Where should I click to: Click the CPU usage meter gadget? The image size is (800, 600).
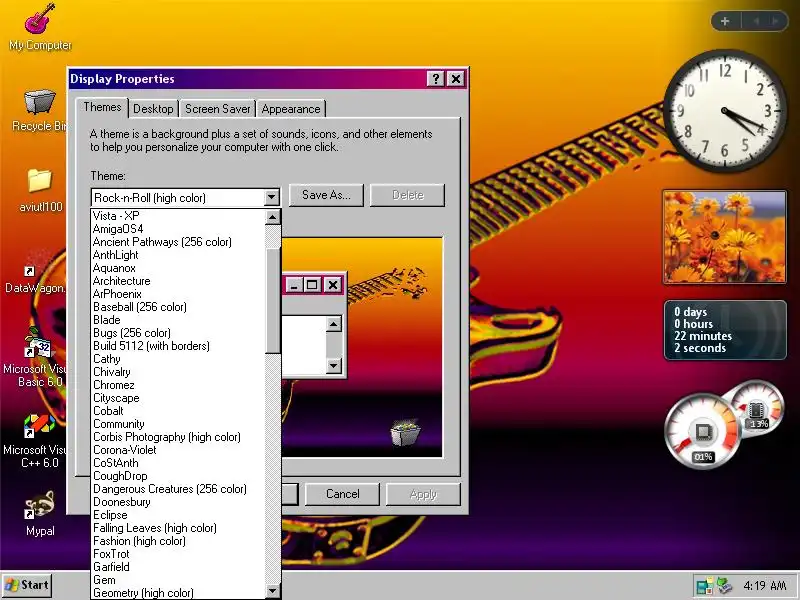coord(703,432)
